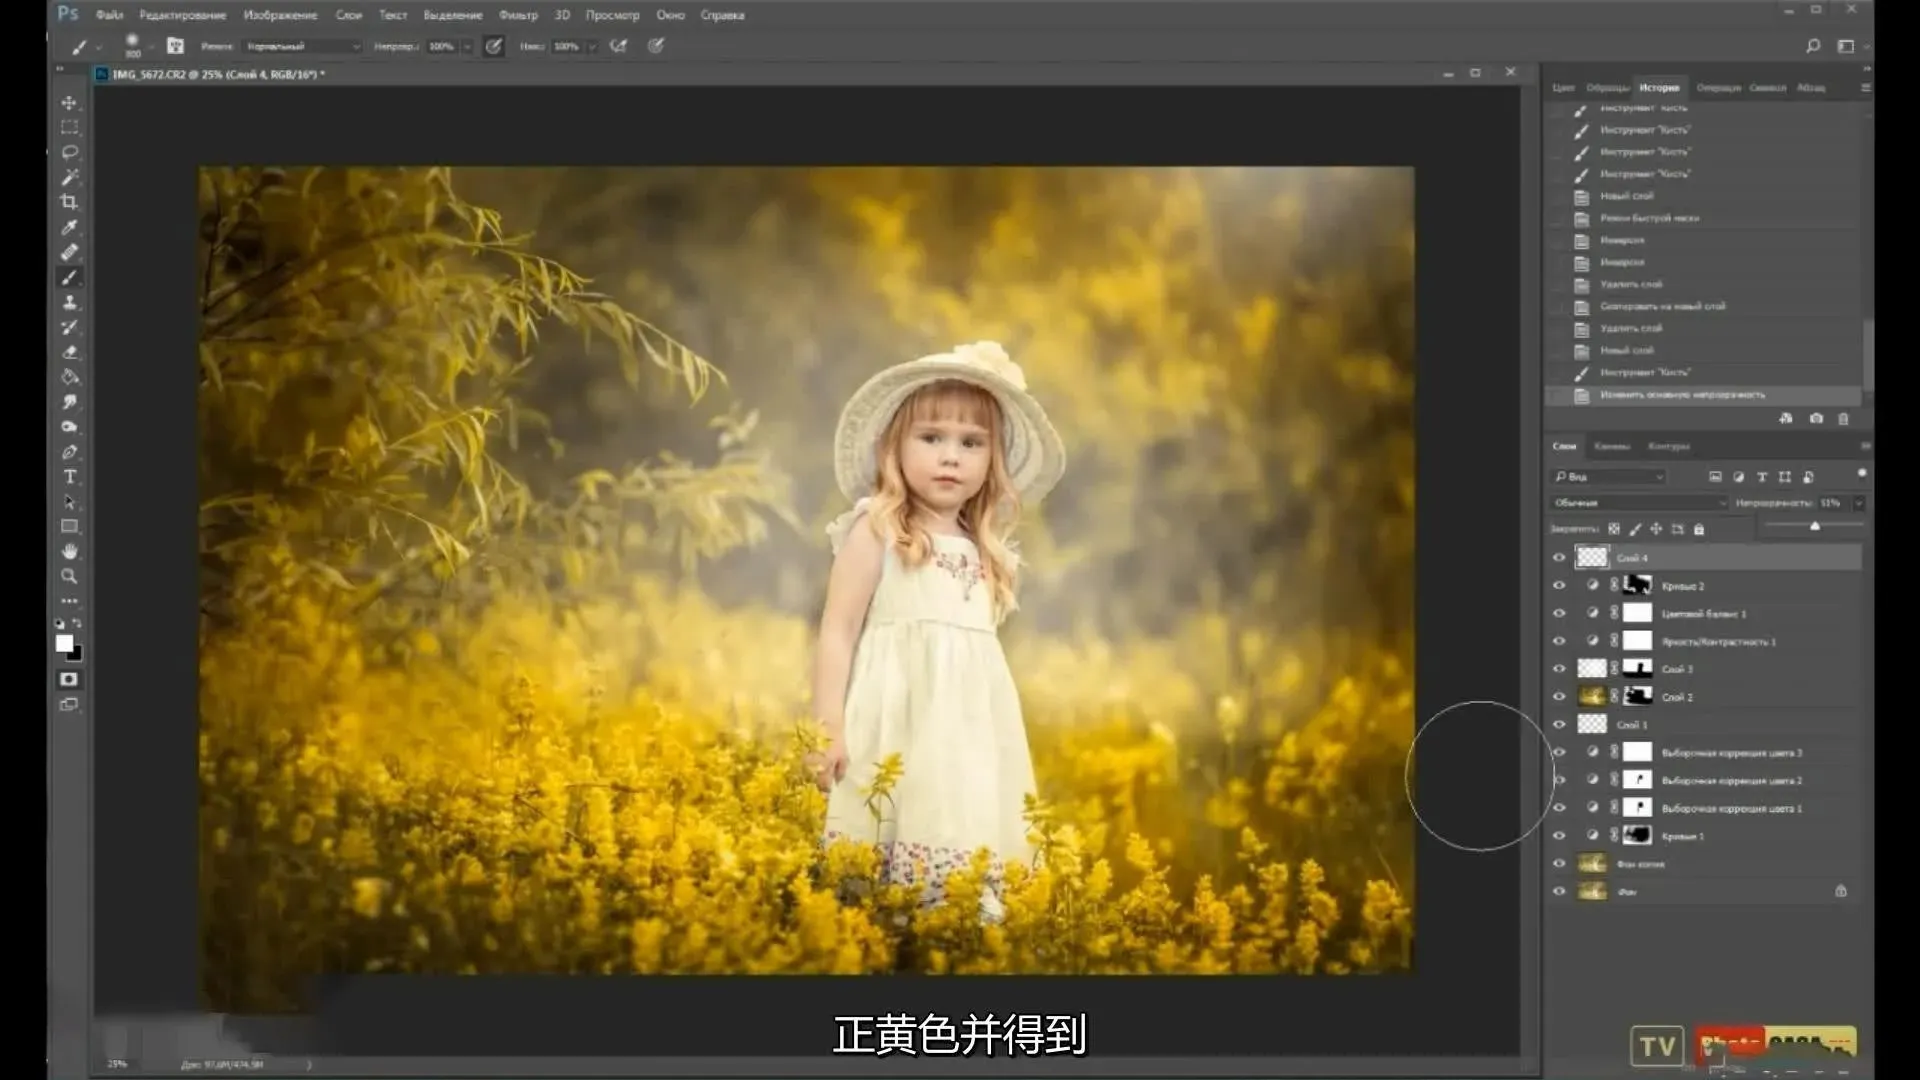Screen dimensions: 1920x1080
Task: Select the Hand tool
Action: (x=69, y=551)
